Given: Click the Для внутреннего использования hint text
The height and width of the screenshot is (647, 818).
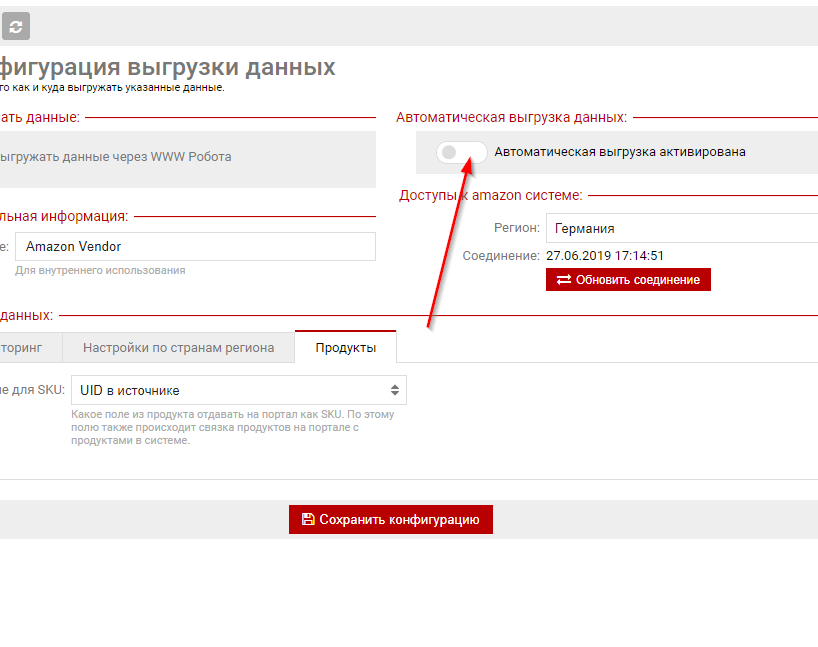Looking at the screenshot, I should pos(100,270).
